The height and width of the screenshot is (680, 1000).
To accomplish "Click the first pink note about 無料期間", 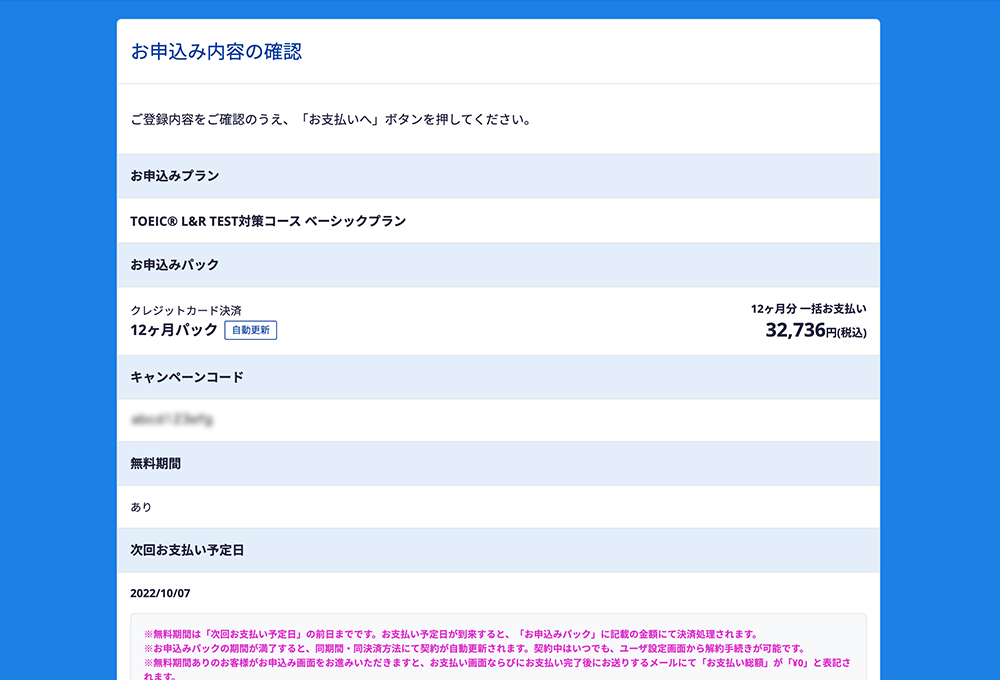I will click(450, 634).
